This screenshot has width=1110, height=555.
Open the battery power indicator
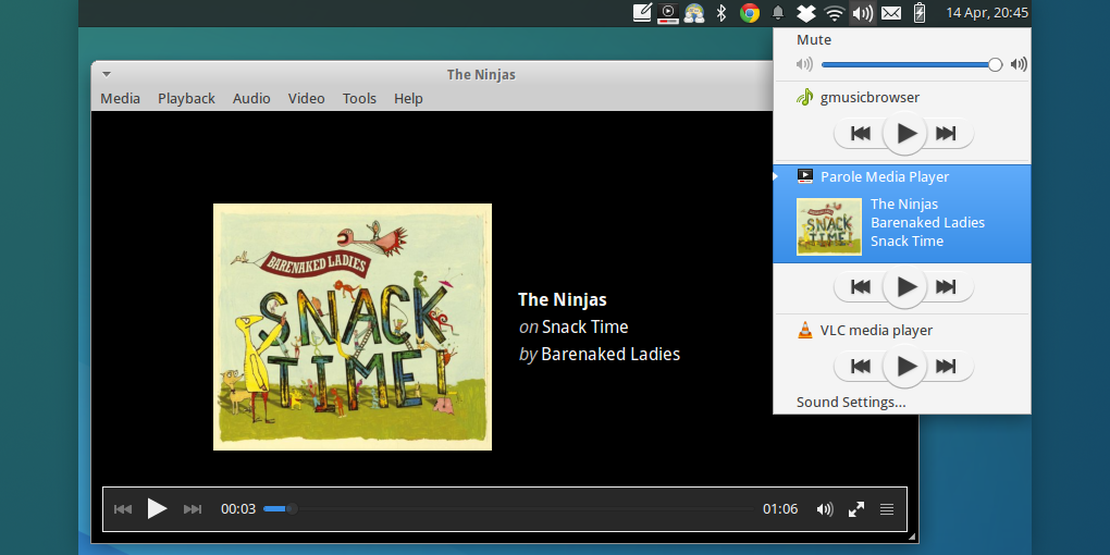pyautogui.click(x=920, y=13)
